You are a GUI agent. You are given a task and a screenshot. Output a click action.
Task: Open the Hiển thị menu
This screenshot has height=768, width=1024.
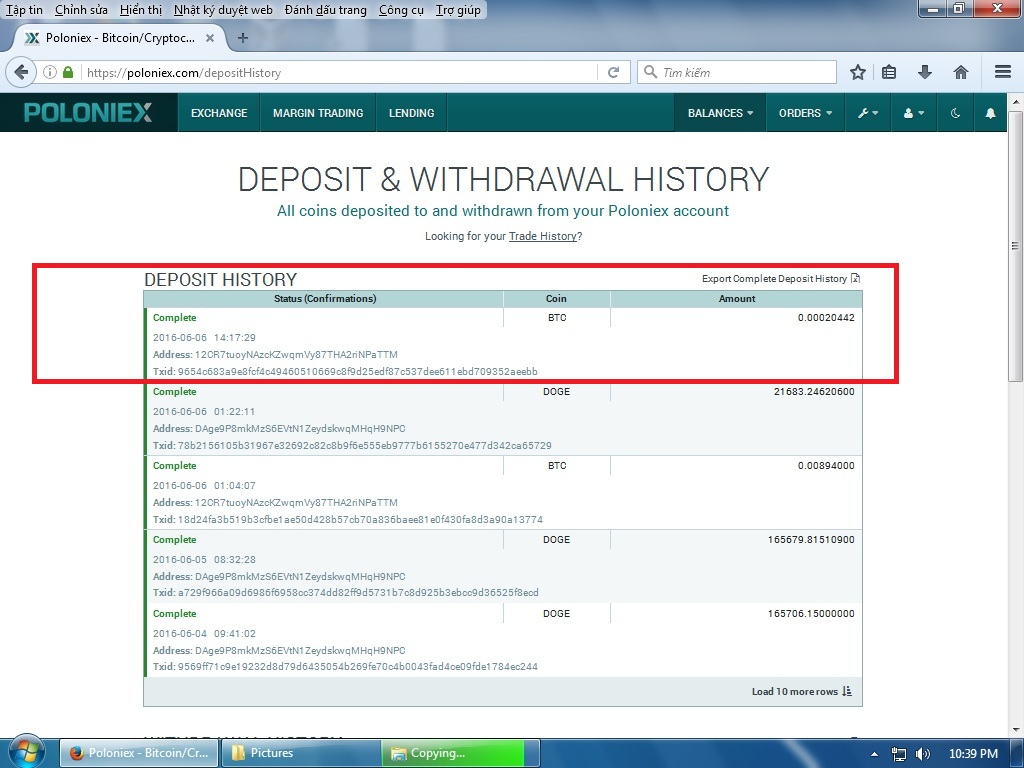tap(141, 10)
